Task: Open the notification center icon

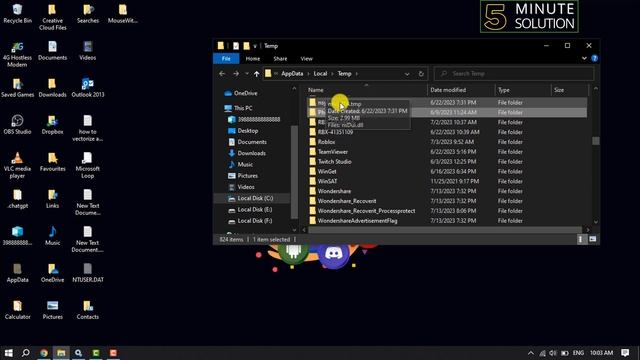Action: (x=625, y=353)
